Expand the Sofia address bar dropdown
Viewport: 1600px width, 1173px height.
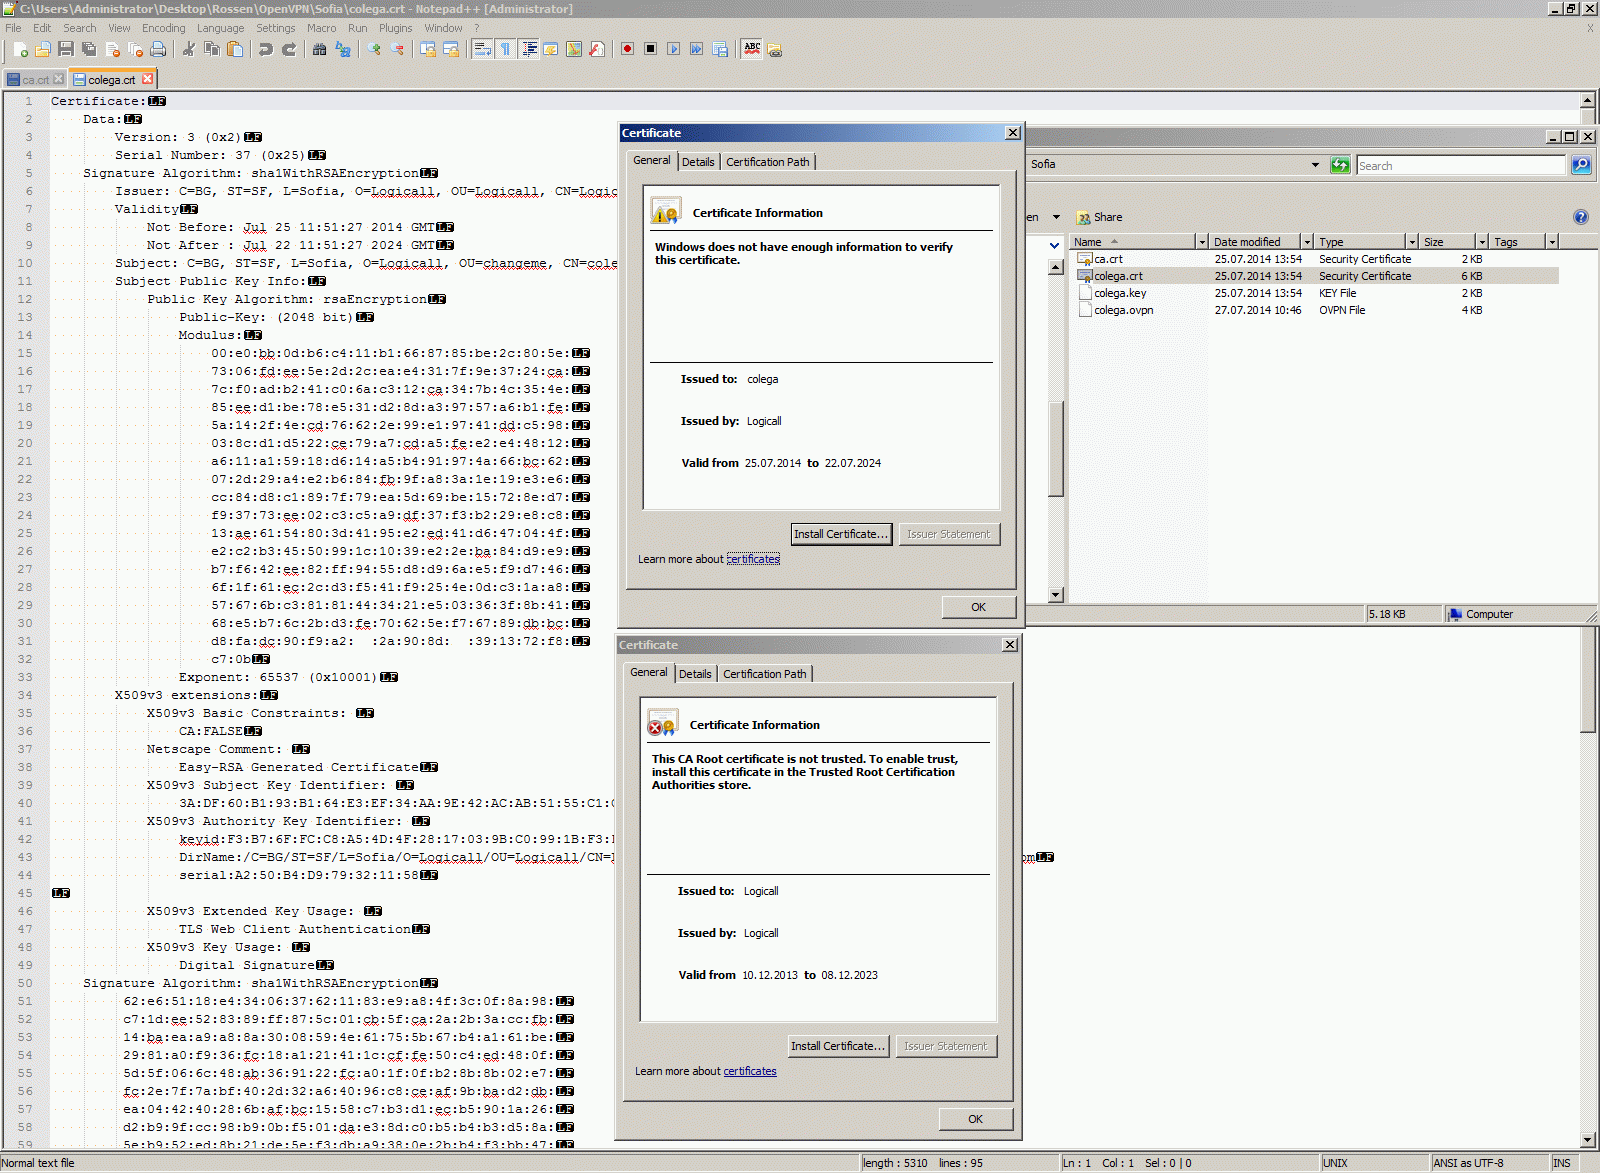(x=1315, y=165)
